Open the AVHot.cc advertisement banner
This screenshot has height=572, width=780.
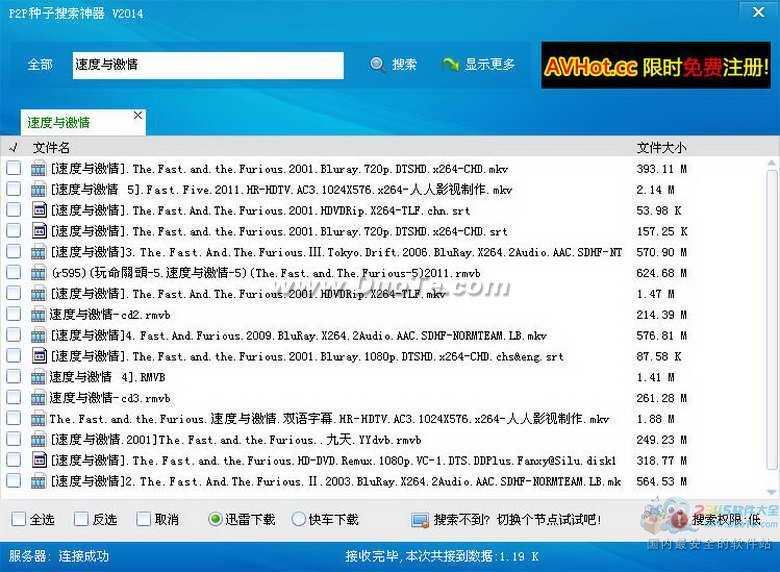click(656, 65)
